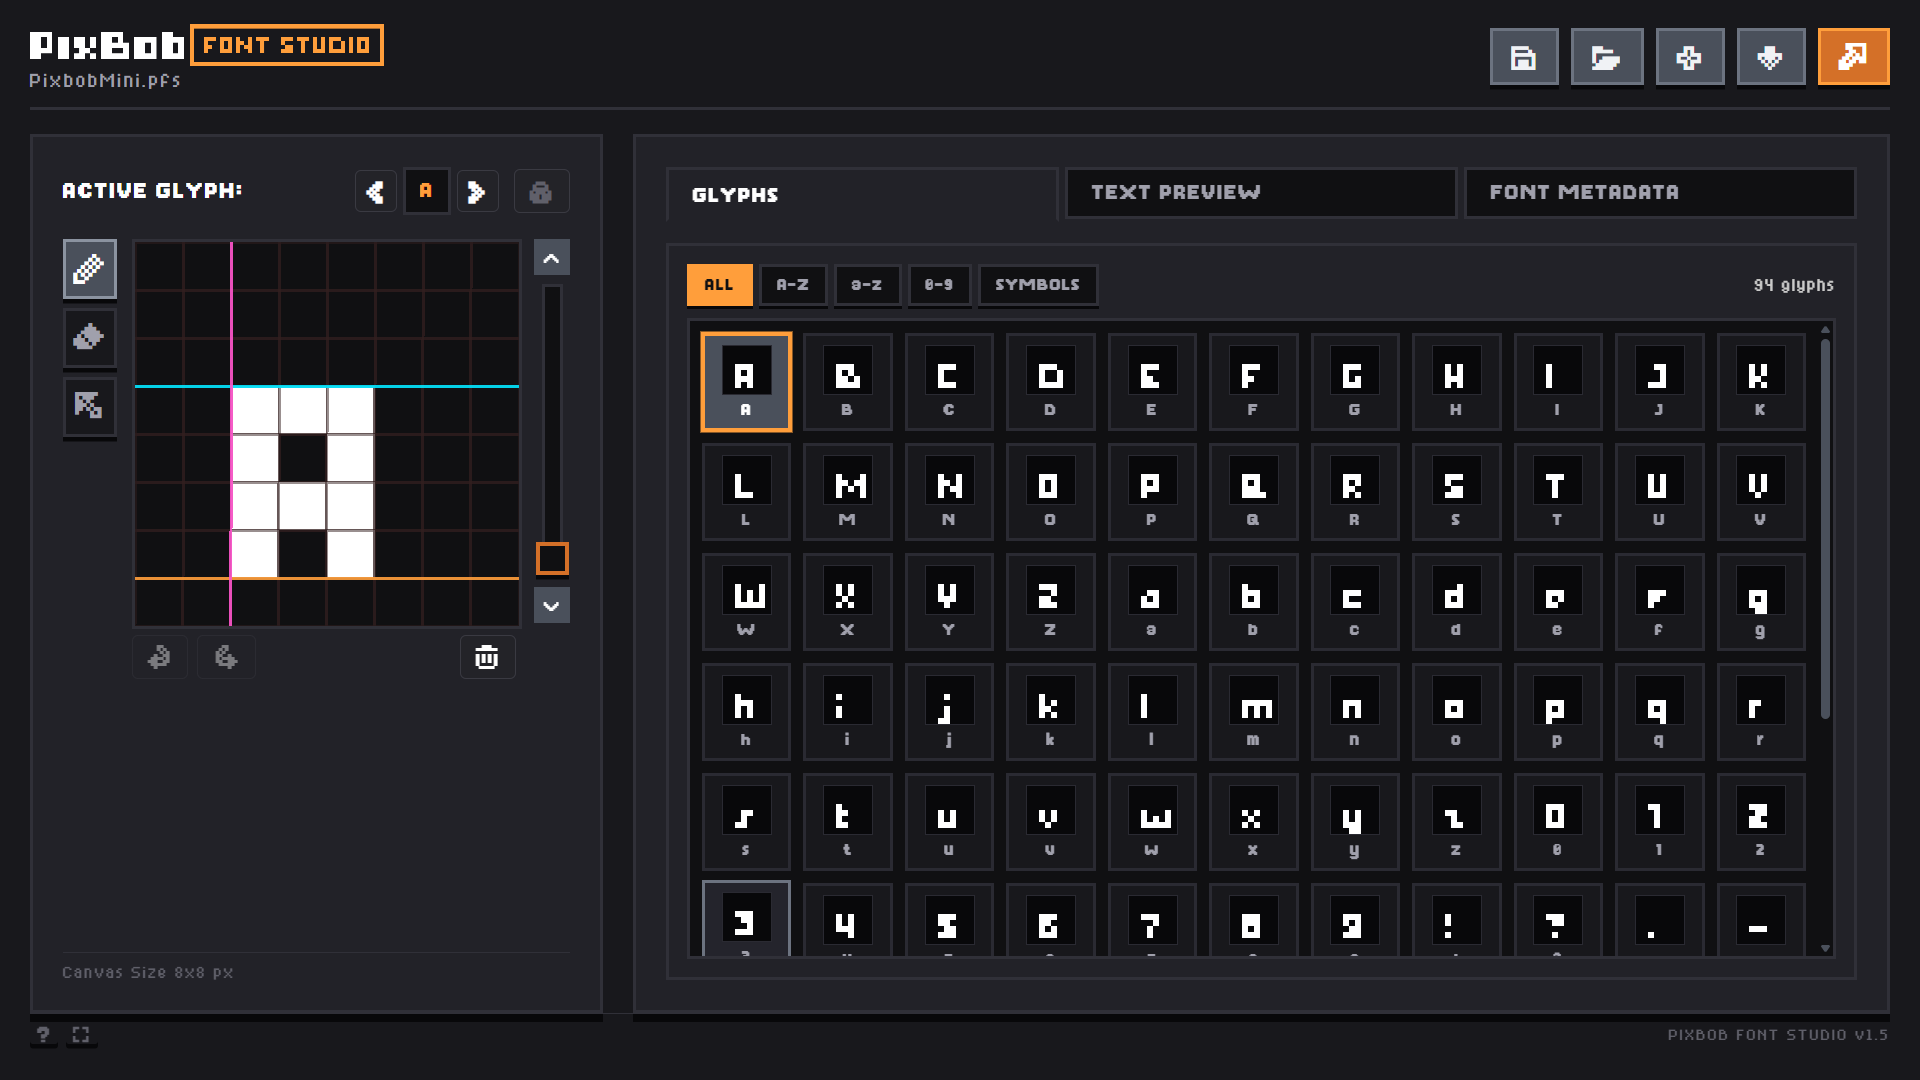Open a font file with the folder icon
Viewport: 1920px width, 1080px height.
[1606, 57]
